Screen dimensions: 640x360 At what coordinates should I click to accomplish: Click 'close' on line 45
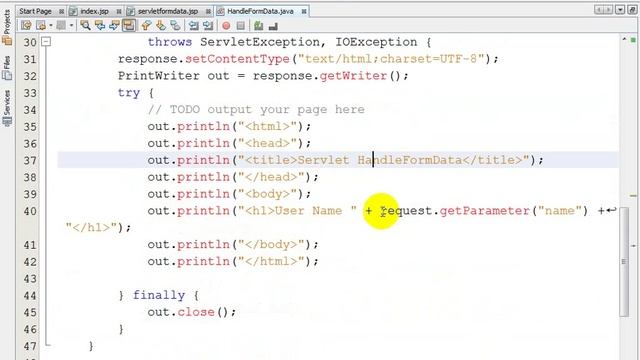pos(196,312)
